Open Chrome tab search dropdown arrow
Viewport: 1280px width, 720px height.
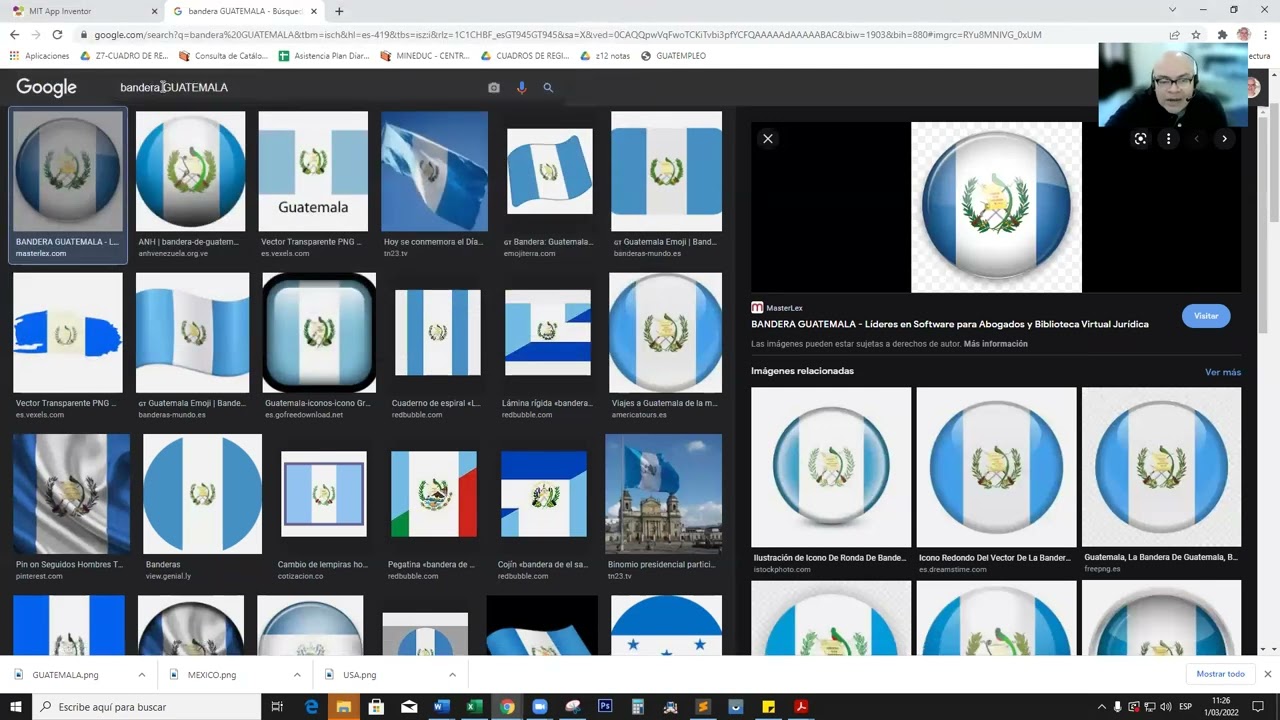(x=1172, y=10)
